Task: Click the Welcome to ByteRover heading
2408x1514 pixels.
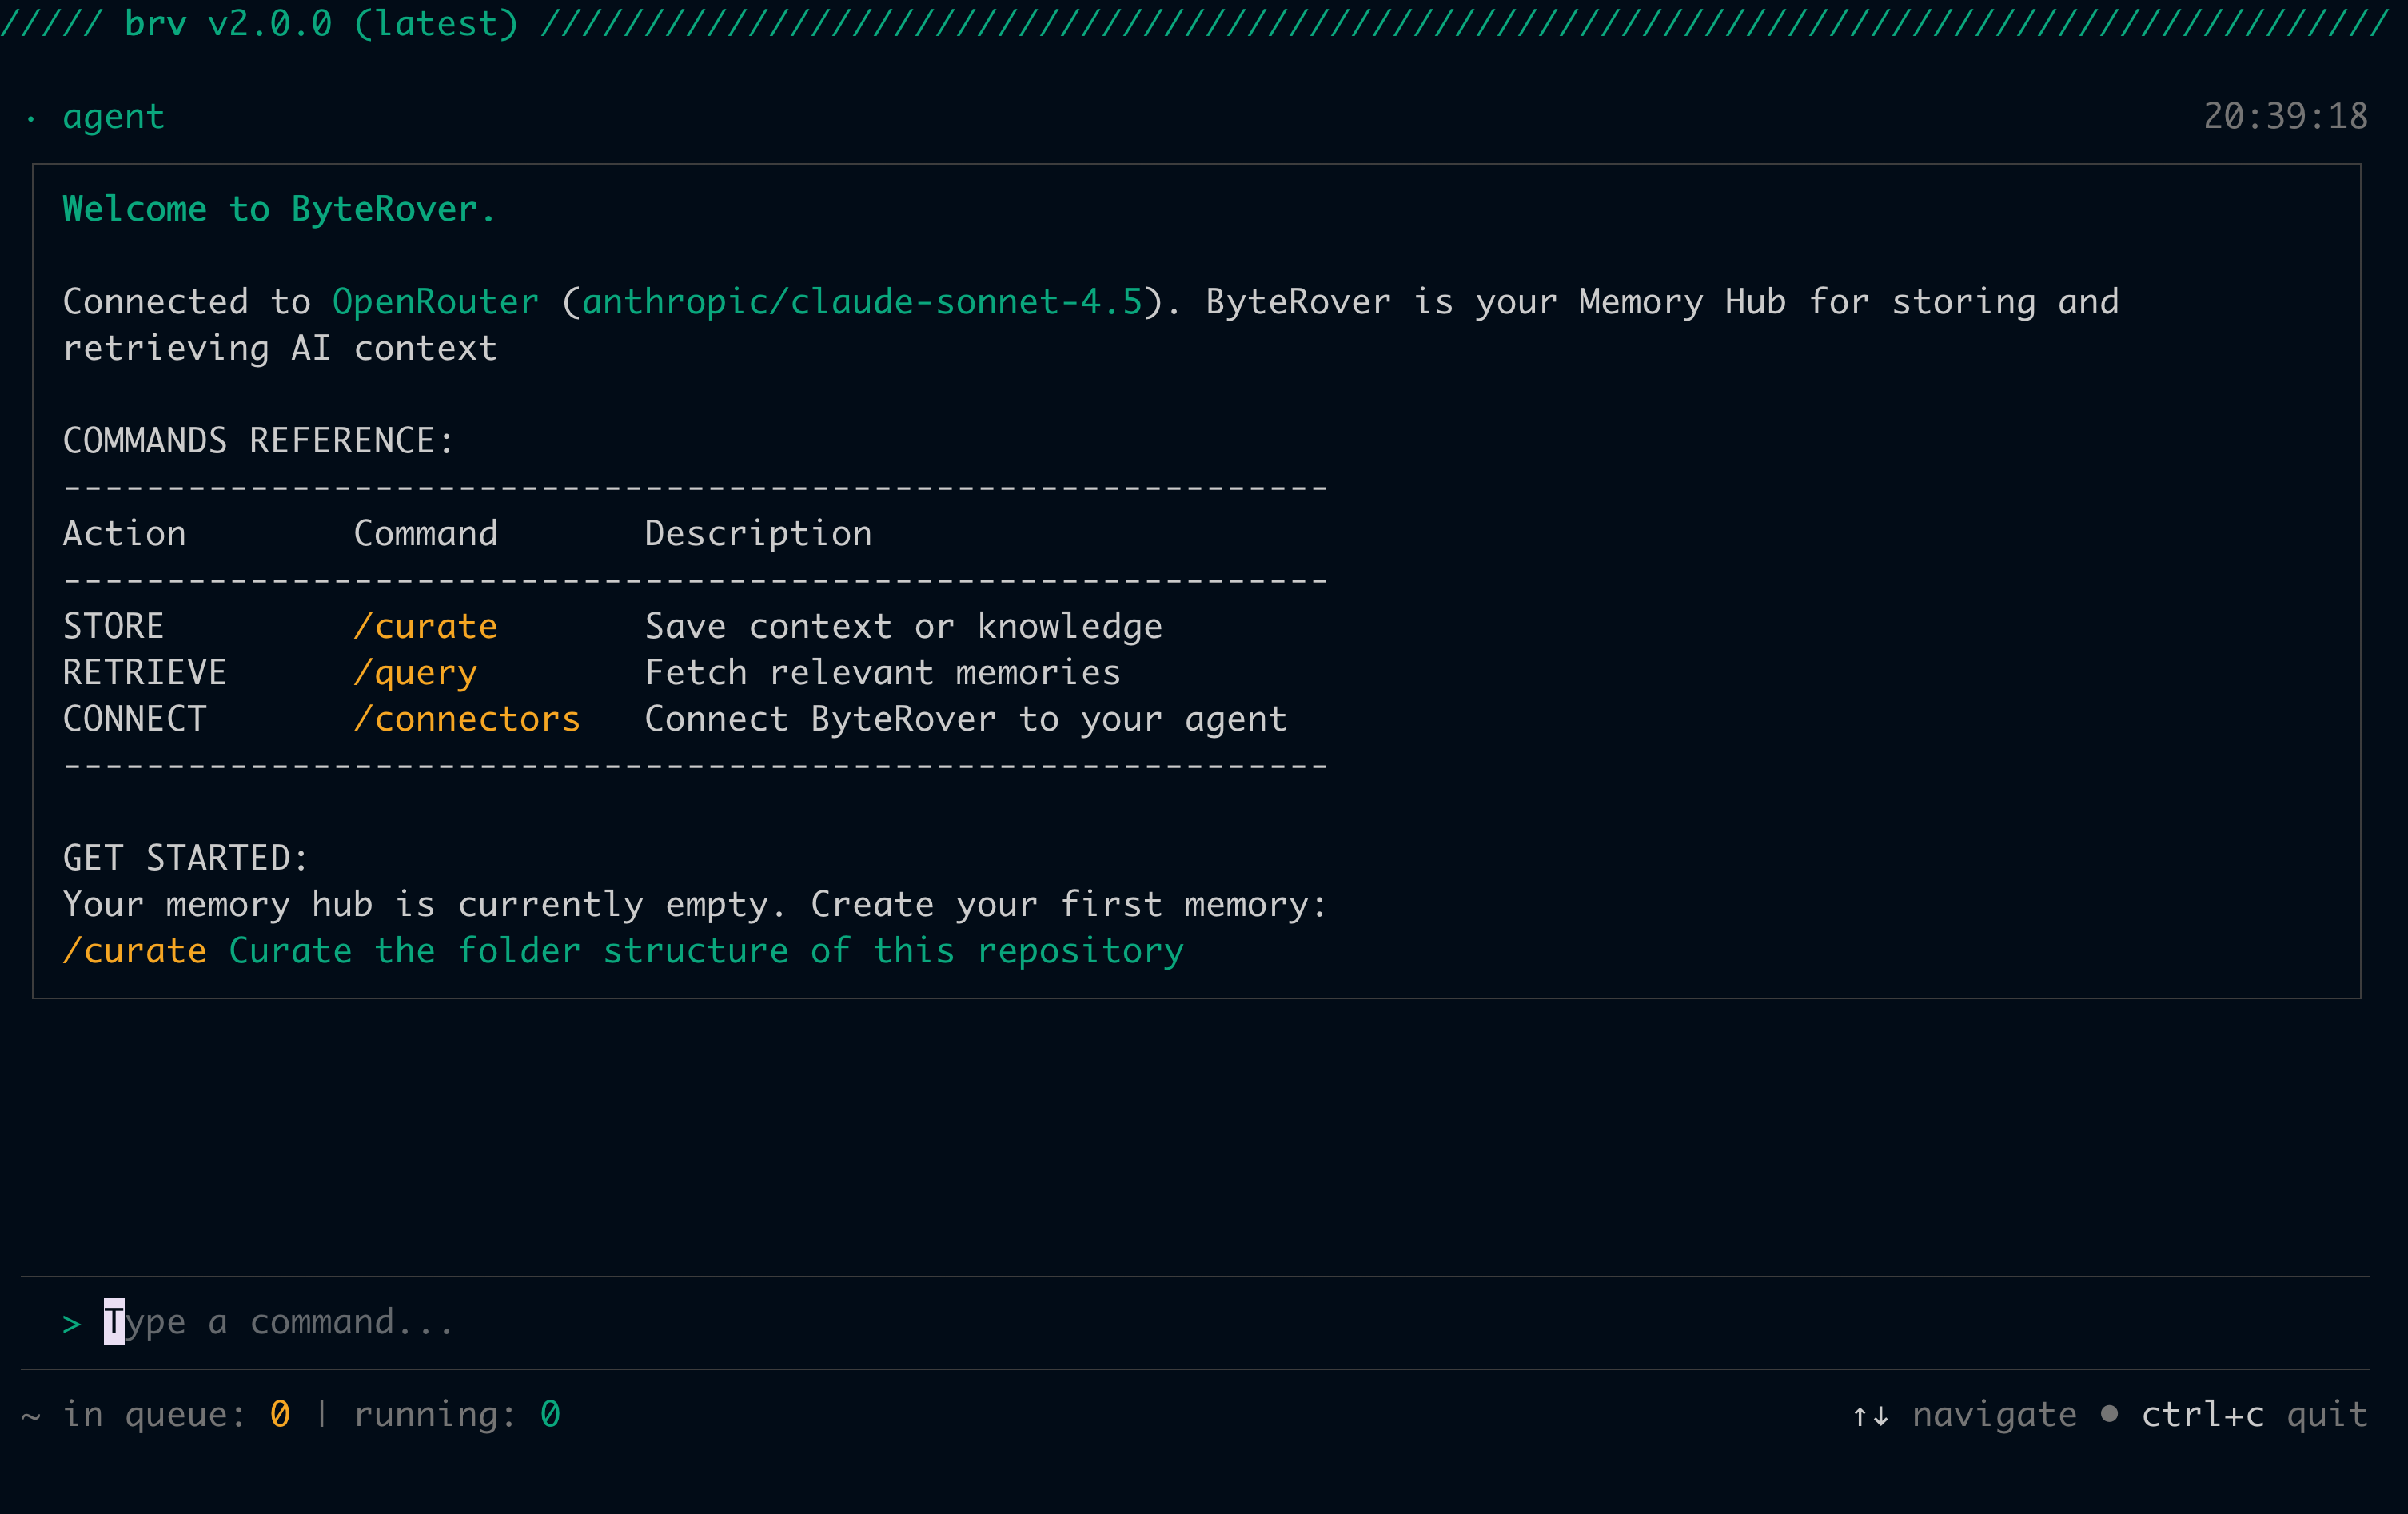Action: pos(278,209)
